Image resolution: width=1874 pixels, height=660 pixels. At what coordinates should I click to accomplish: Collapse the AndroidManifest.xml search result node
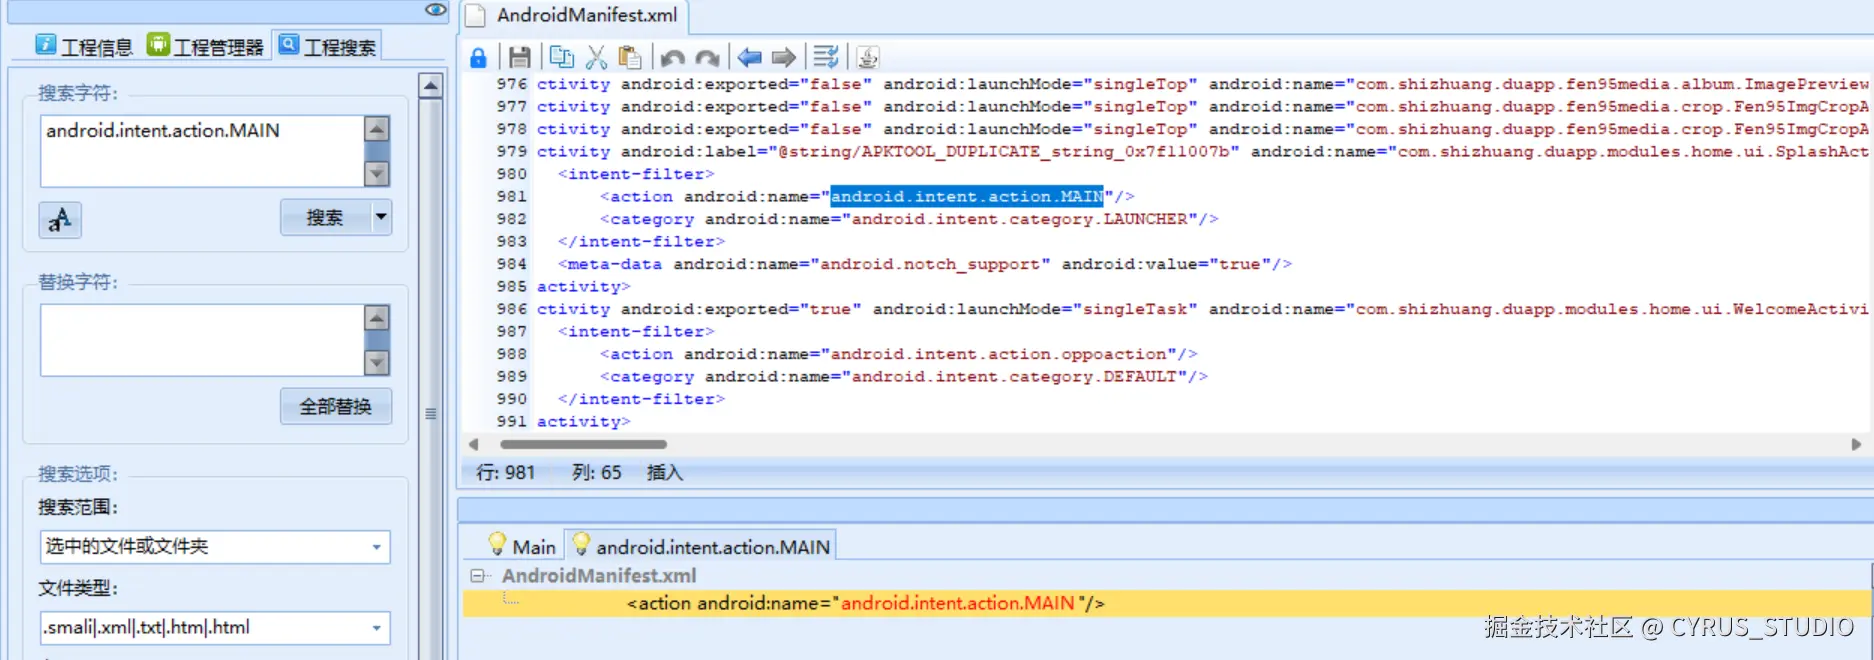(x=478, y=576)
